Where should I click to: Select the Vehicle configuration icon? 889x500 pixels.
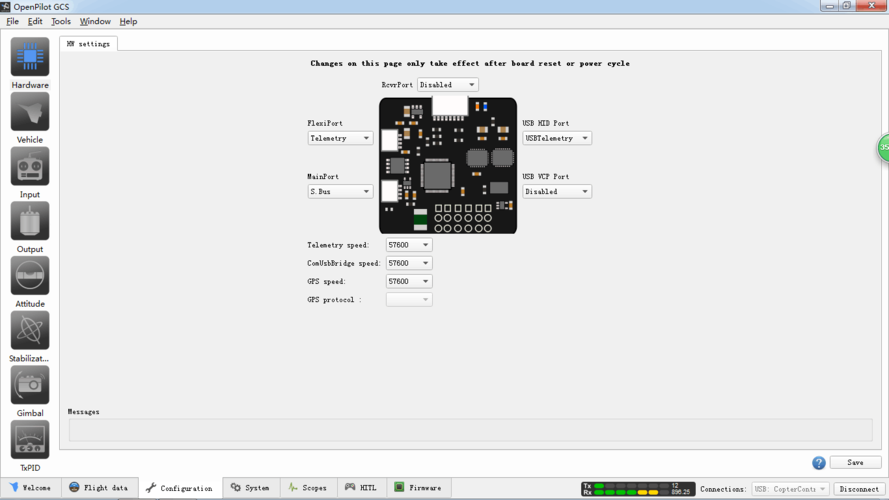click(29, 112)
